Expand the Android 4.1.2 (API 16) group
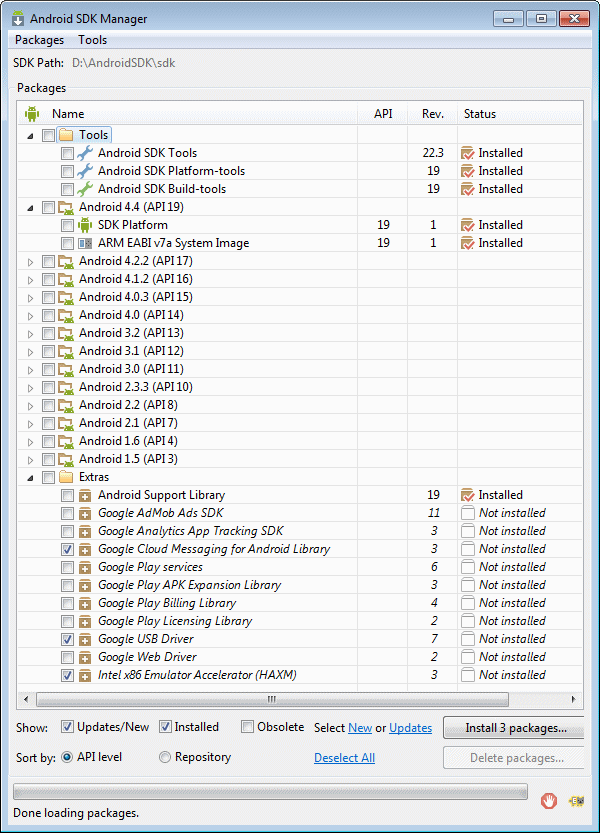 [x=30, y=280]
